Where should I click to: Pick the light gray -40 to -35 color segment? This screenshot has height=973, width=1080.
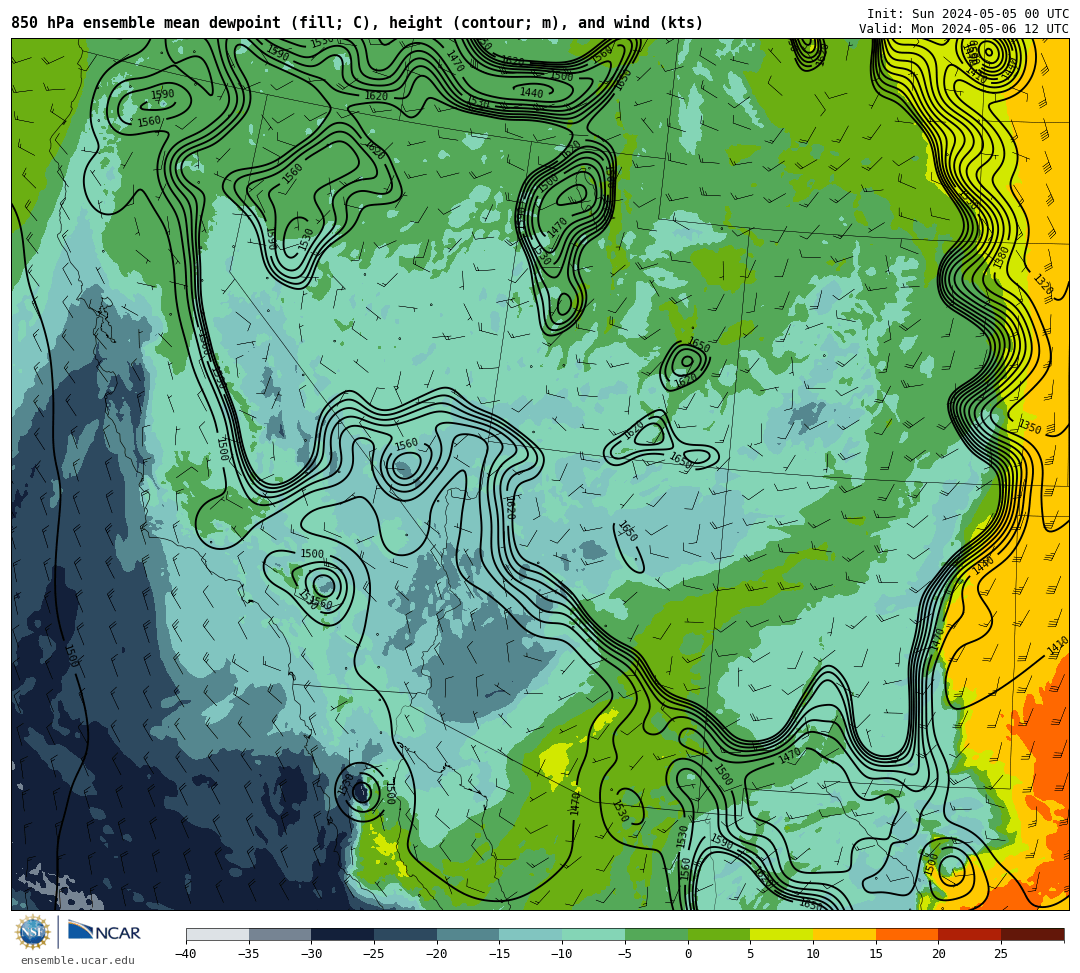[218, 934]
